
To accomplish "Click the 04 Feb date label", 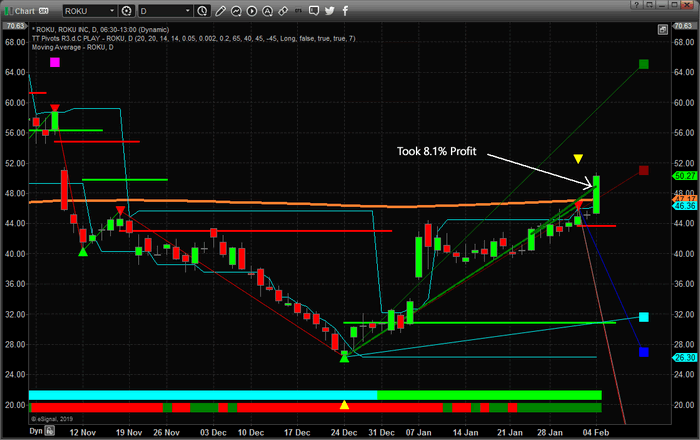I will [x=596, y=432].
